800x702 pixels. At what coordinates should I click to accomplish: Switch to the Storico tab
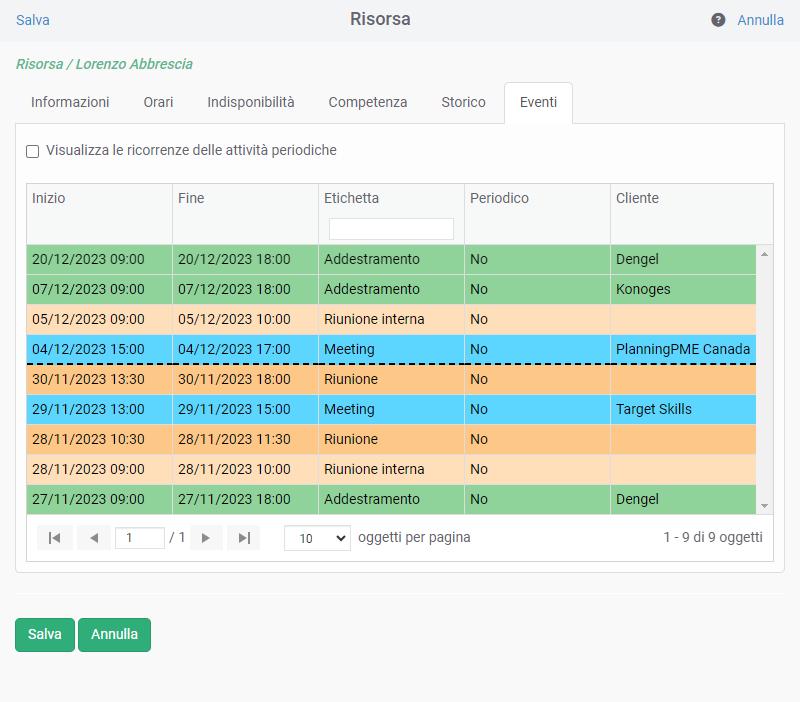[463, 102]
